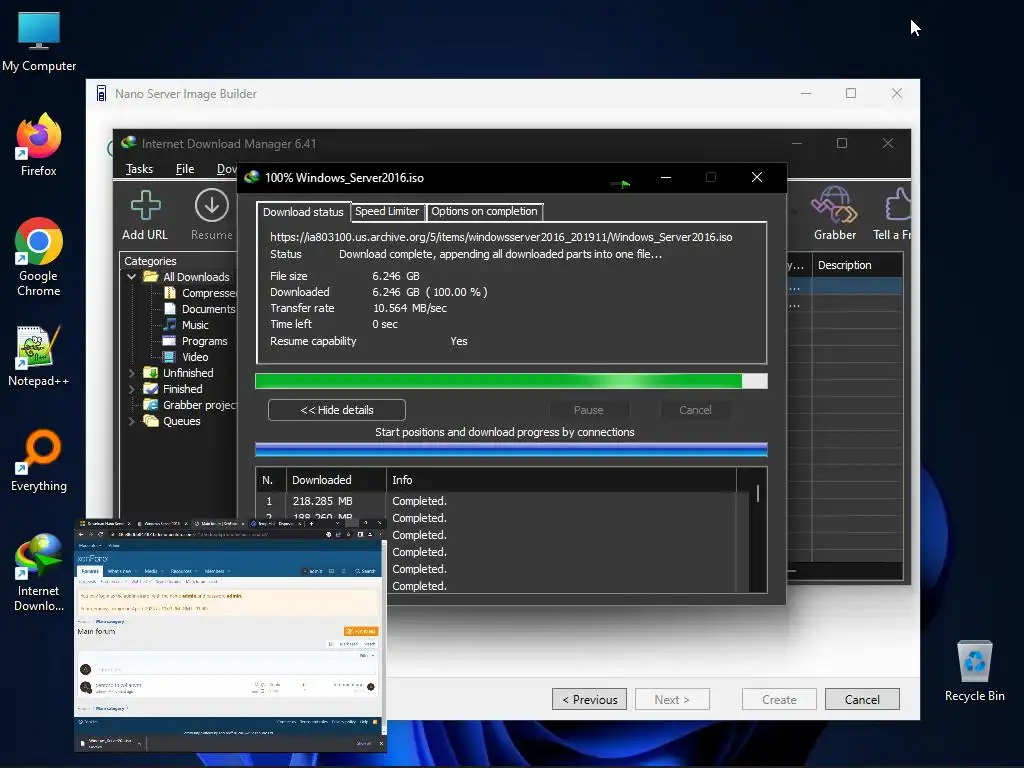Select the Finished downloads folder
The width and height of the screenshot is (1024, 768).
173,389
